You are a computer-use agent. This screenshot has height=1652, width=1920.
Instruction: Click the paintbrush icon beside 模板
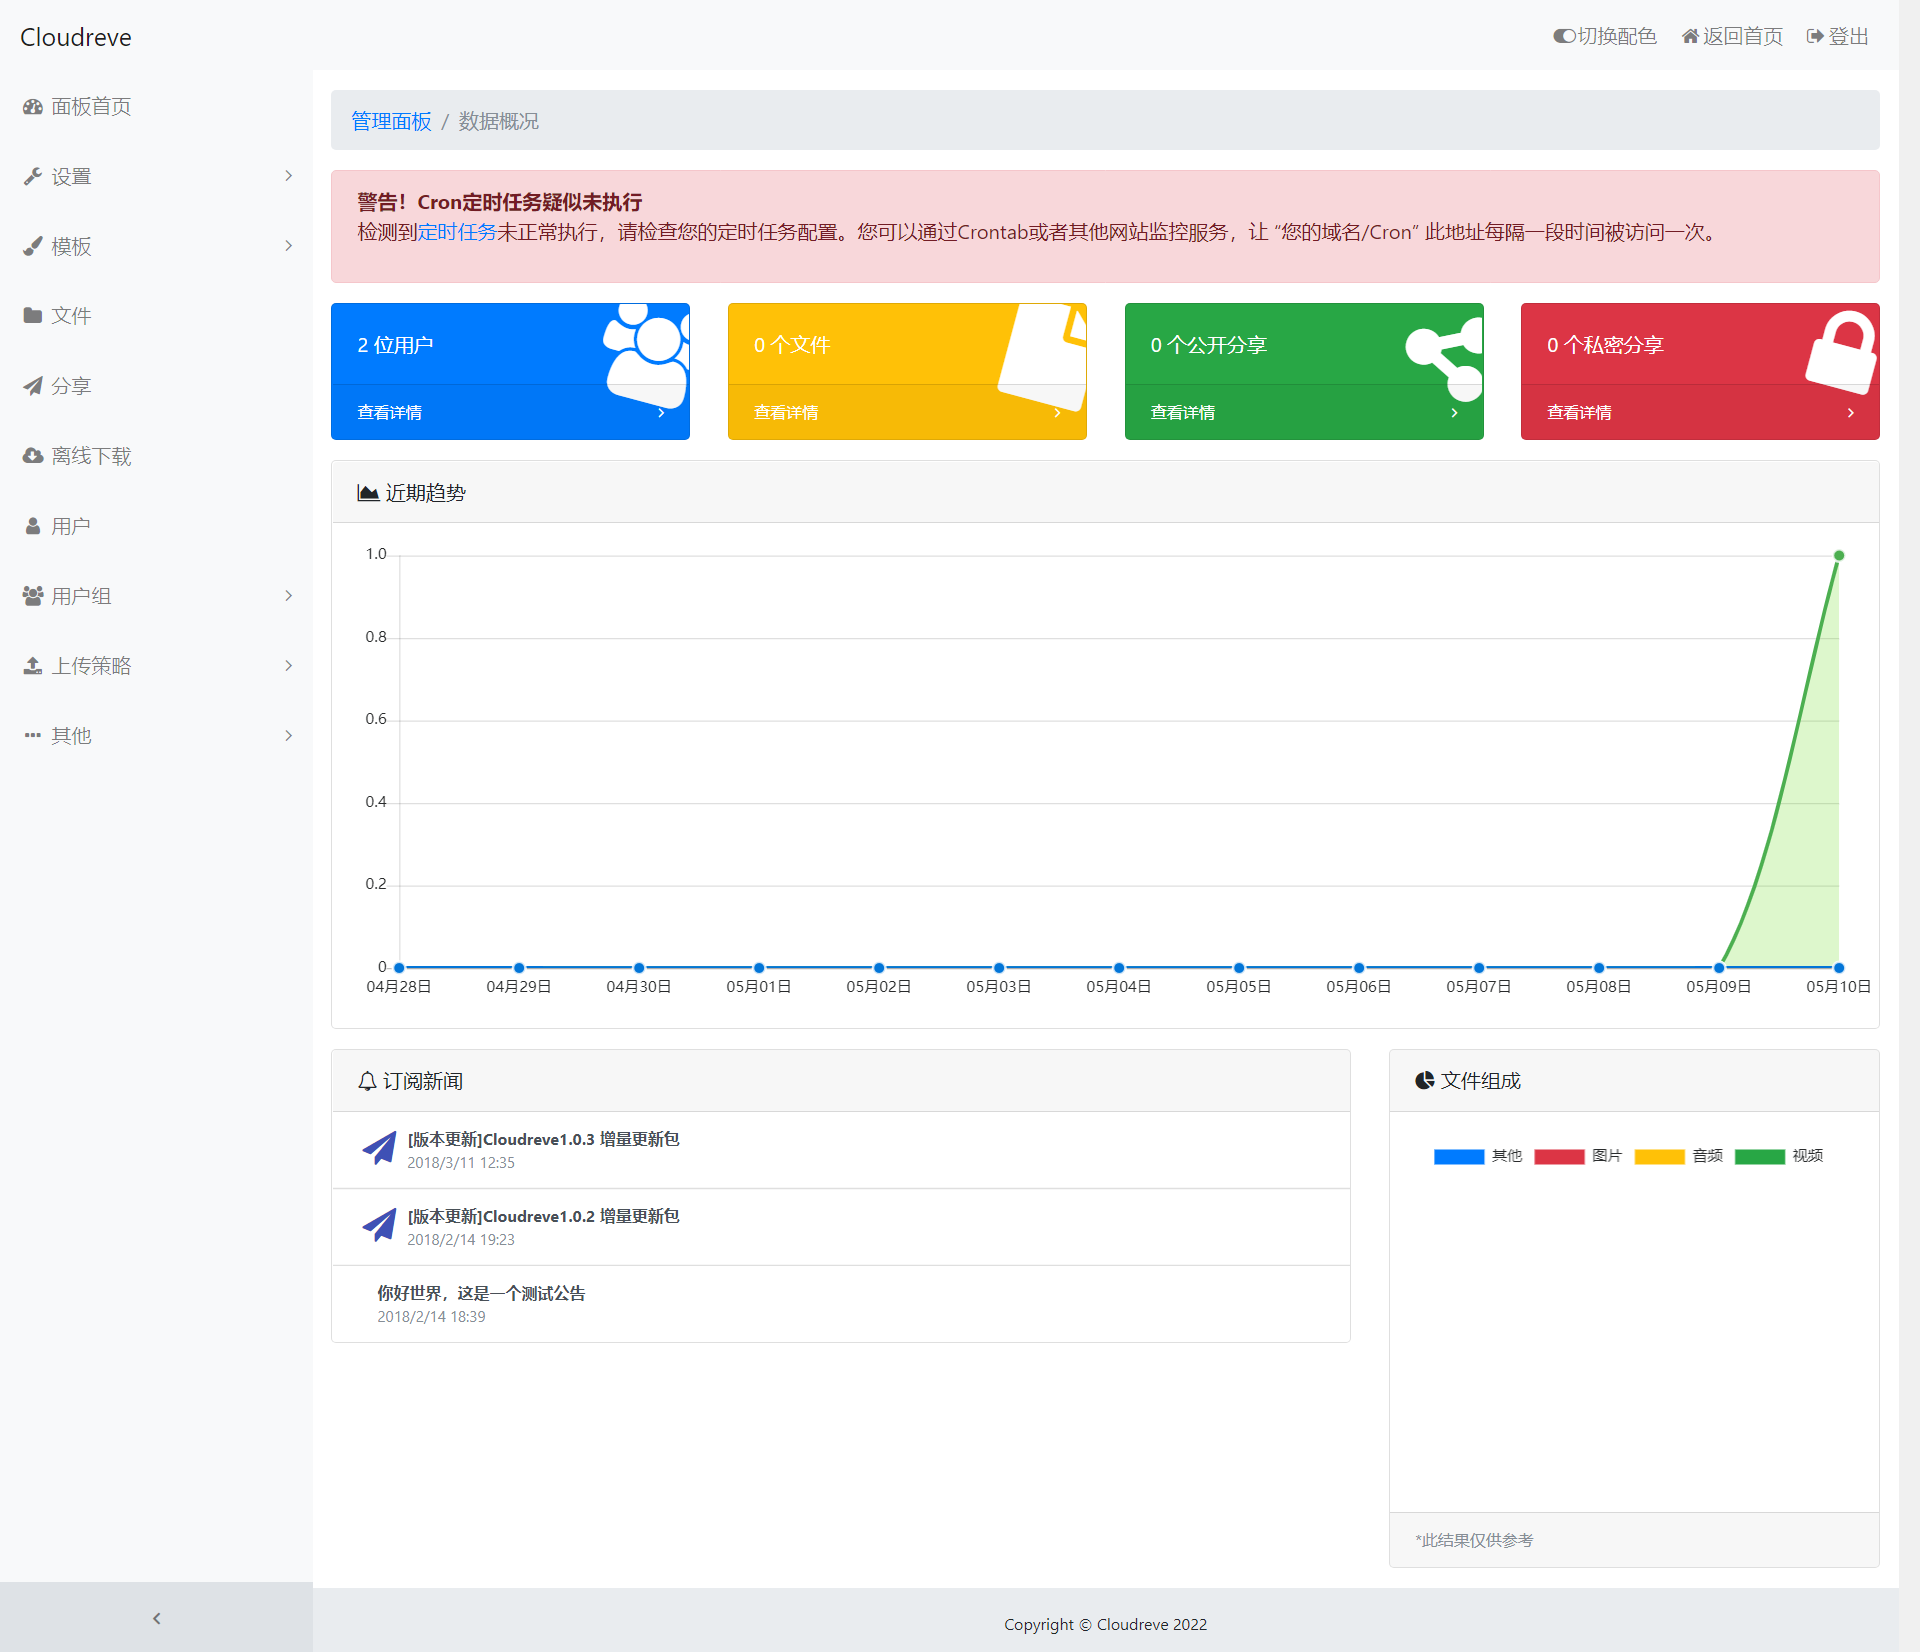click(x=33, y=246)
